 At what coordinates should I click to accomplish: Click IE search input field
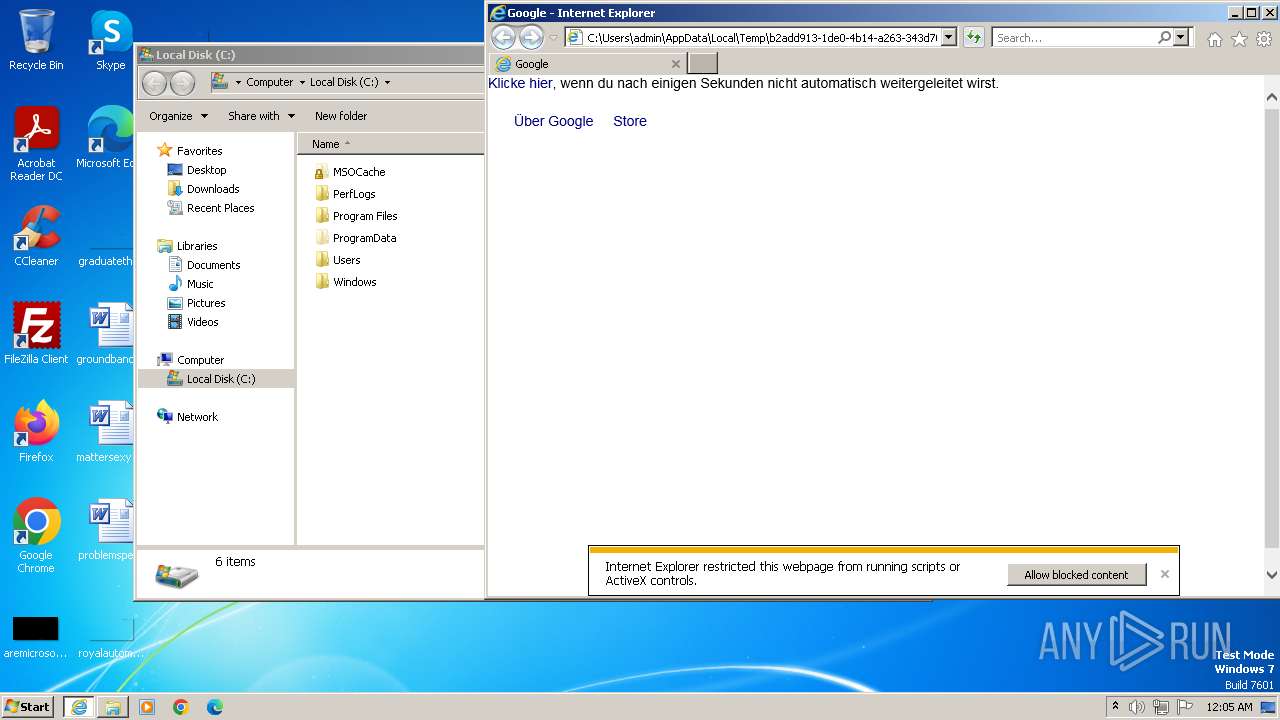[1074, 38]
